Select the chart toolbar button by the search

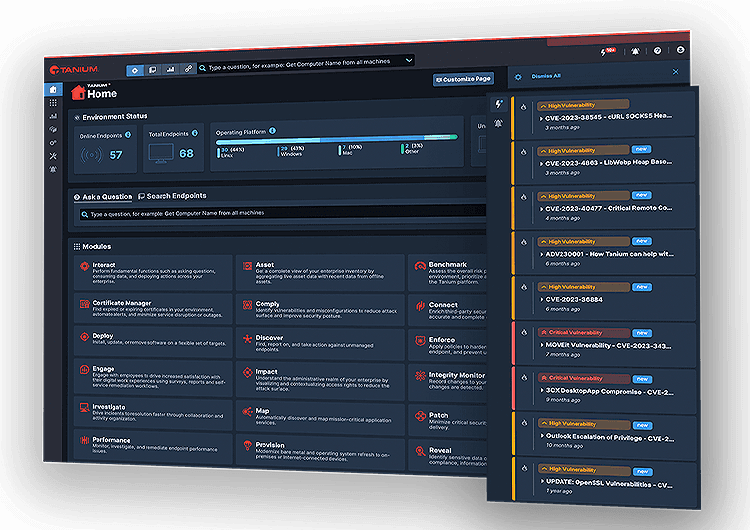pyautogui.click(x=170, y=69)
